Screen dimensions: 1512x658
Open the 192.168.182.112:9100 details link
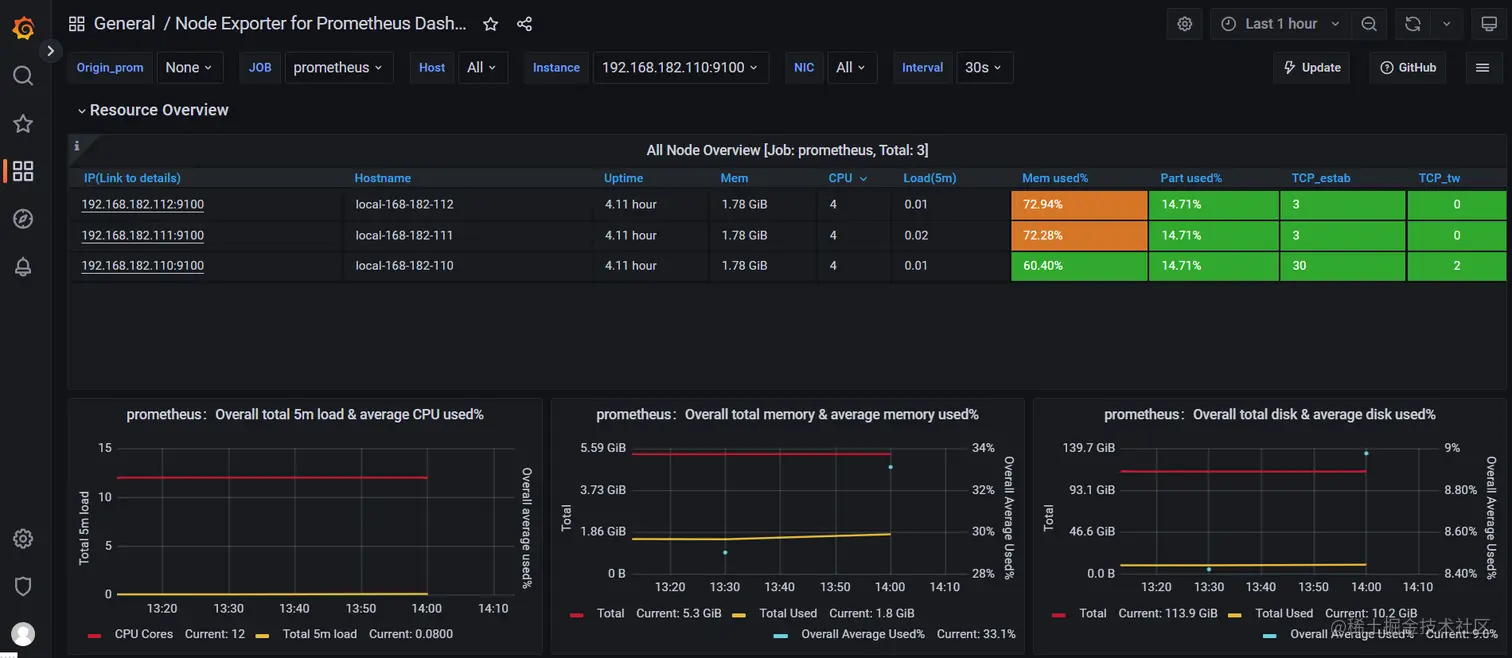point(142,204)
